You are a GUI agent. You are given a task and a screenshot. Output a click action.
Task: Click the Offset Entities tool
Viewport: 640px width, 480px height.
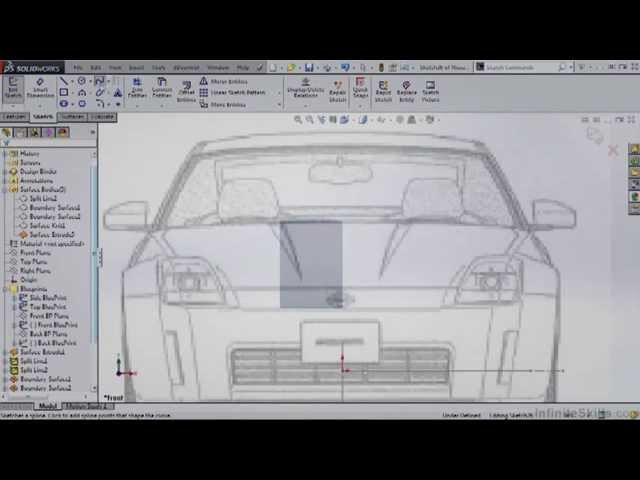[187, 92]
